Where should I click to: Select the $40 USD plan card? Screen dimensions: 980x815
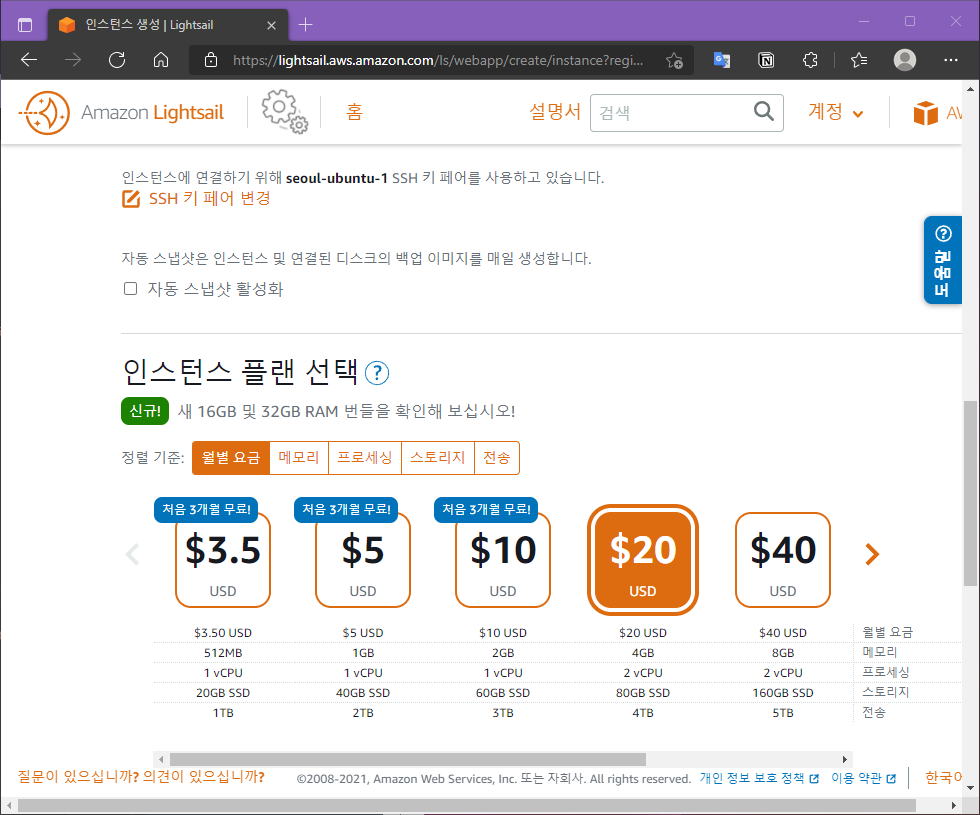pyautogui.click(x=783, y=559)
